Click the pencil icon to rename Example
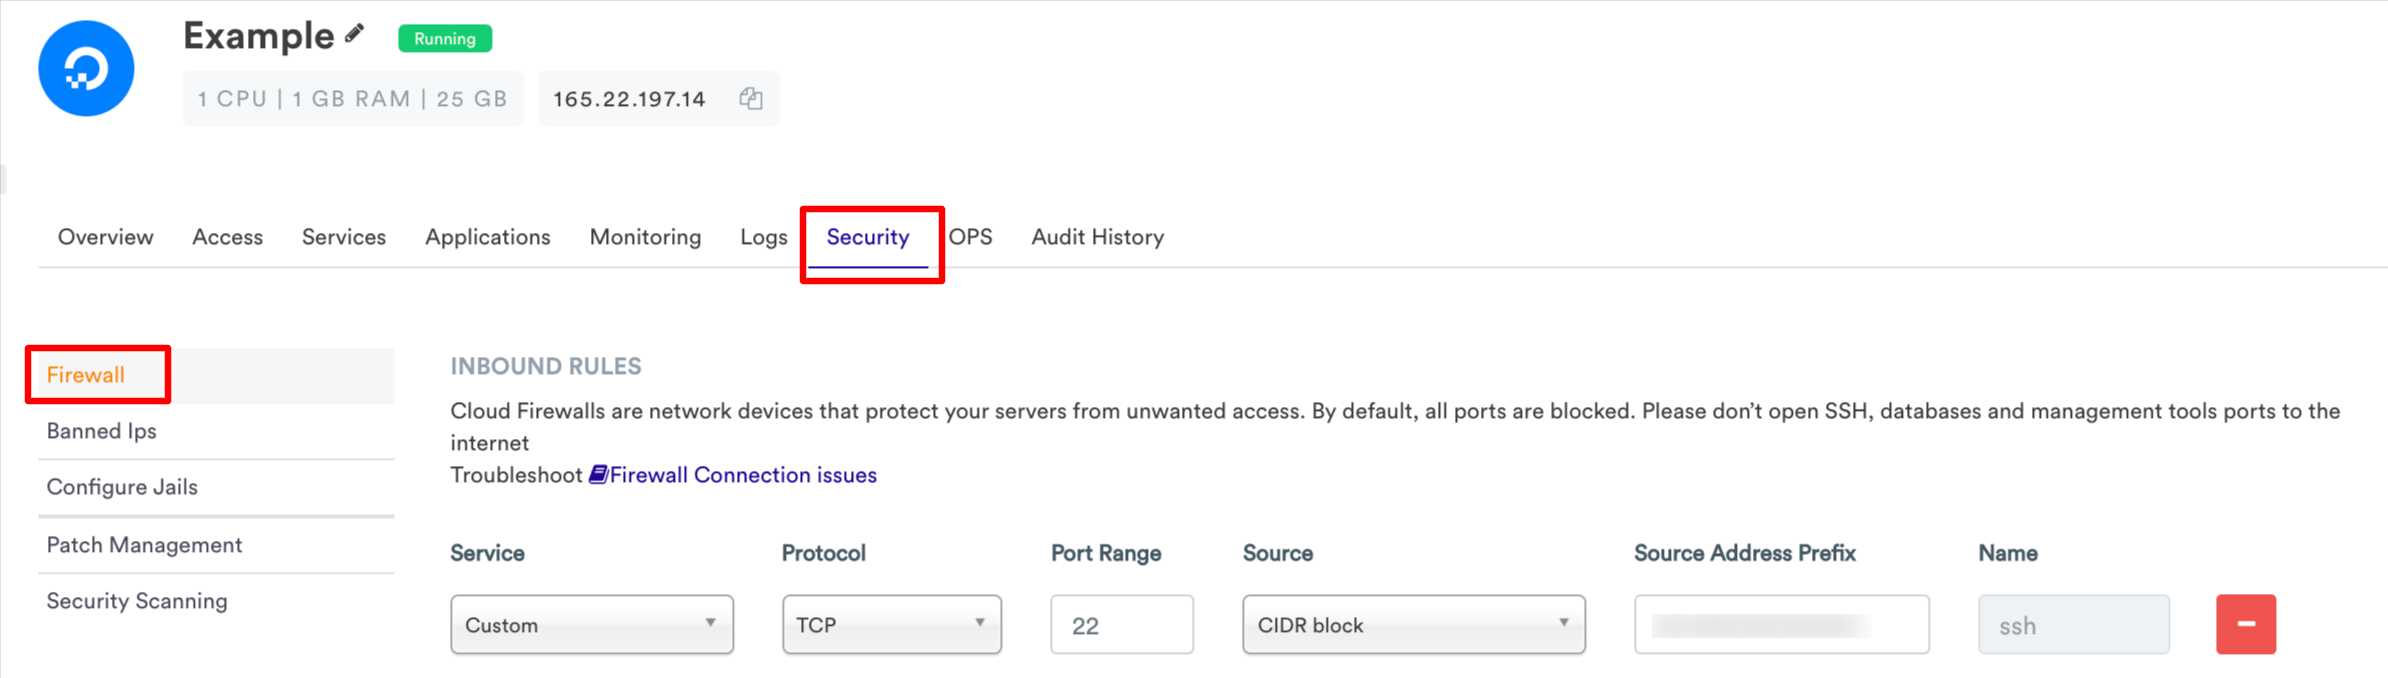Viewport: 2388px width, 678px height. coord(355,35)
